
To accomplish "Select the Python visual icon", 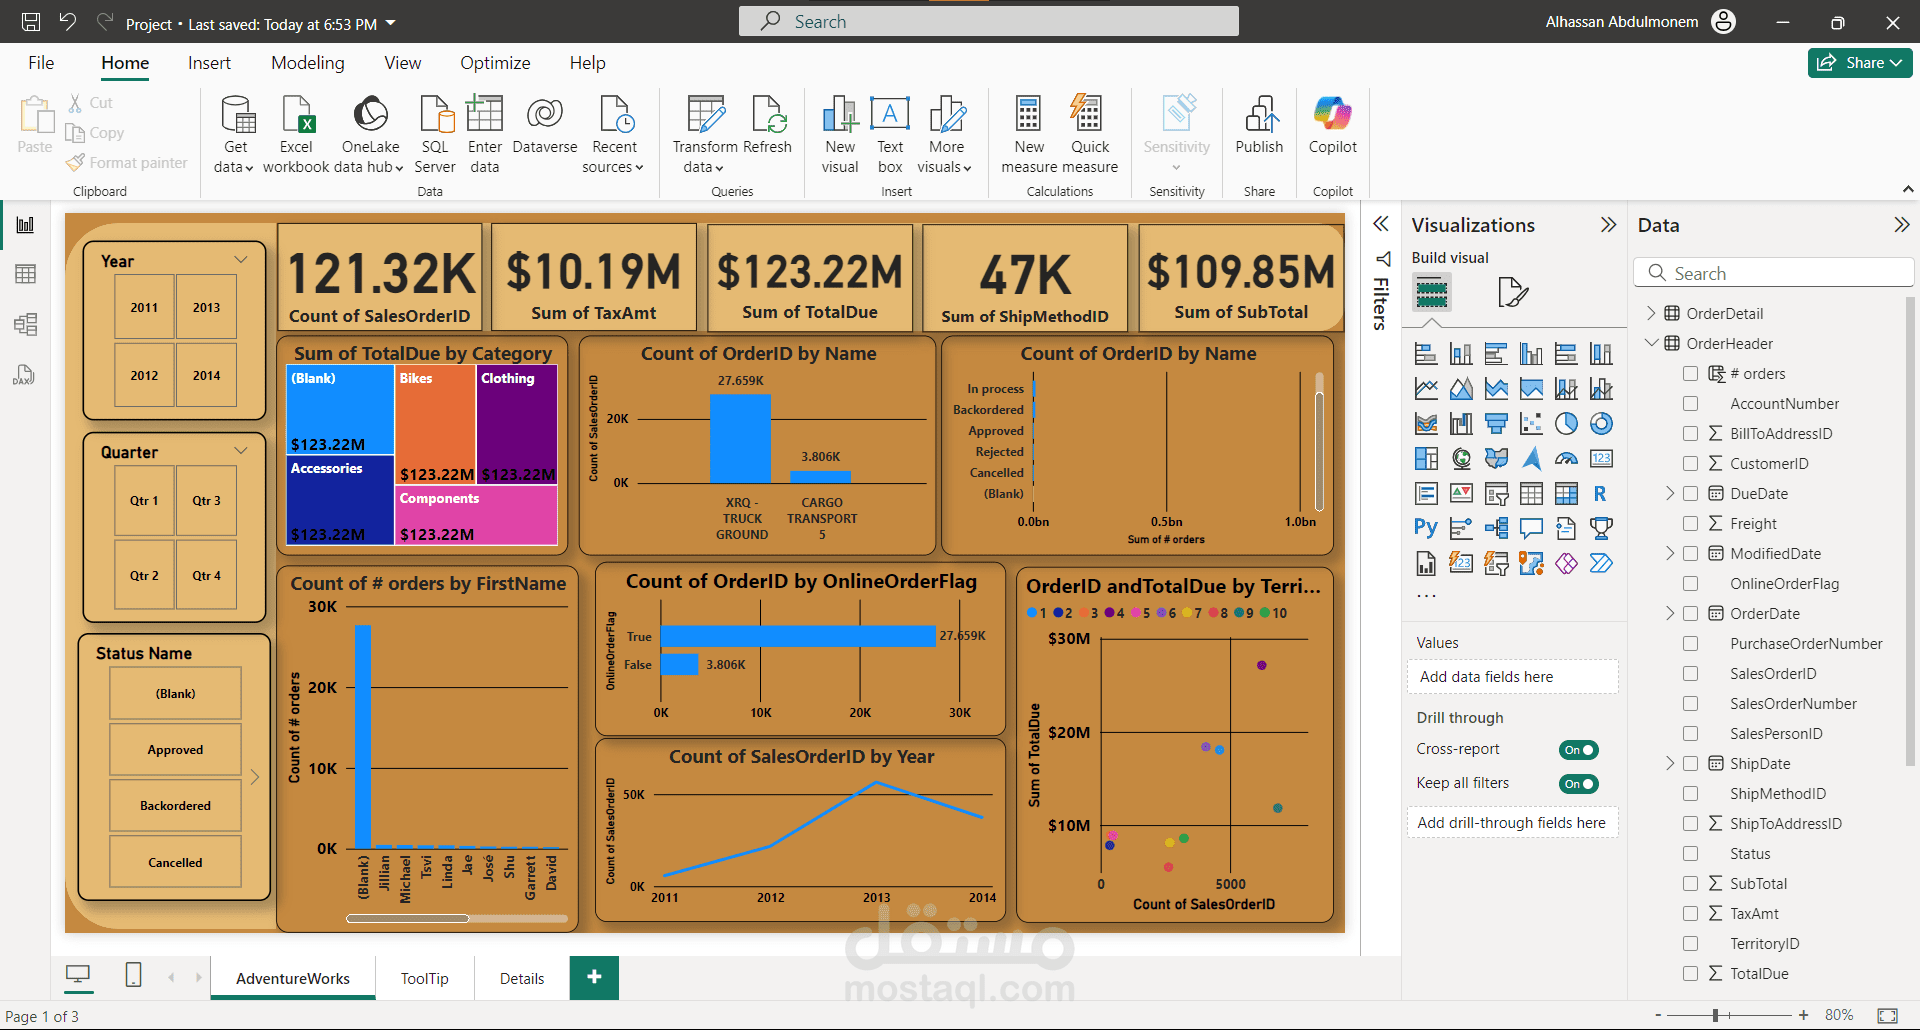I will [x=1424, y=526].
